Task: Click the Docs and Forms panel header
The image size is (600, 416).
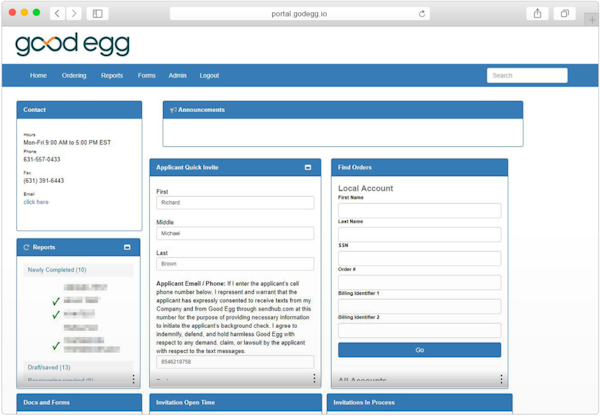Action: tap(79, 403)
